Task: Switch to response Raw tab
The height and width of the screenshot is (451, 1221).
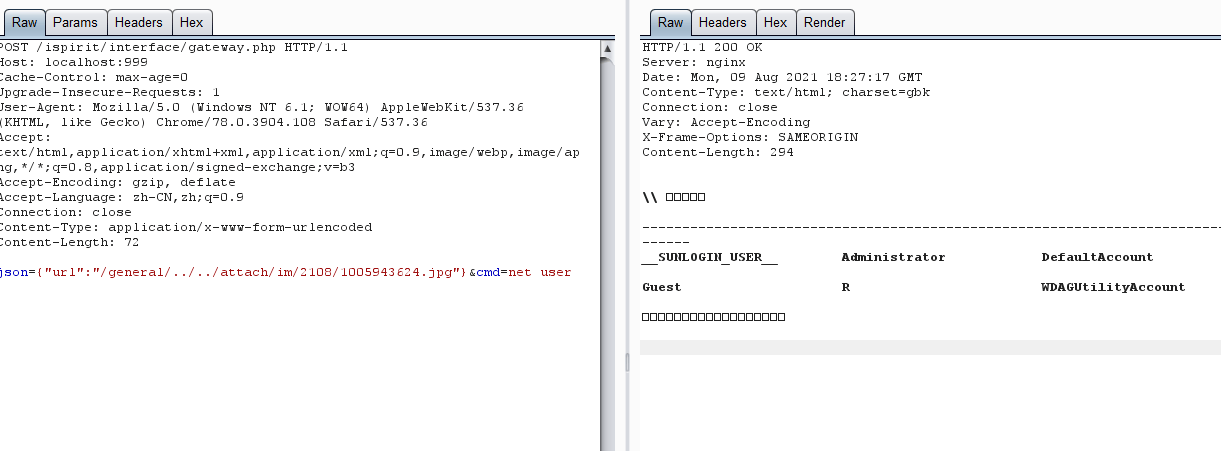Action: click(670, 22)
